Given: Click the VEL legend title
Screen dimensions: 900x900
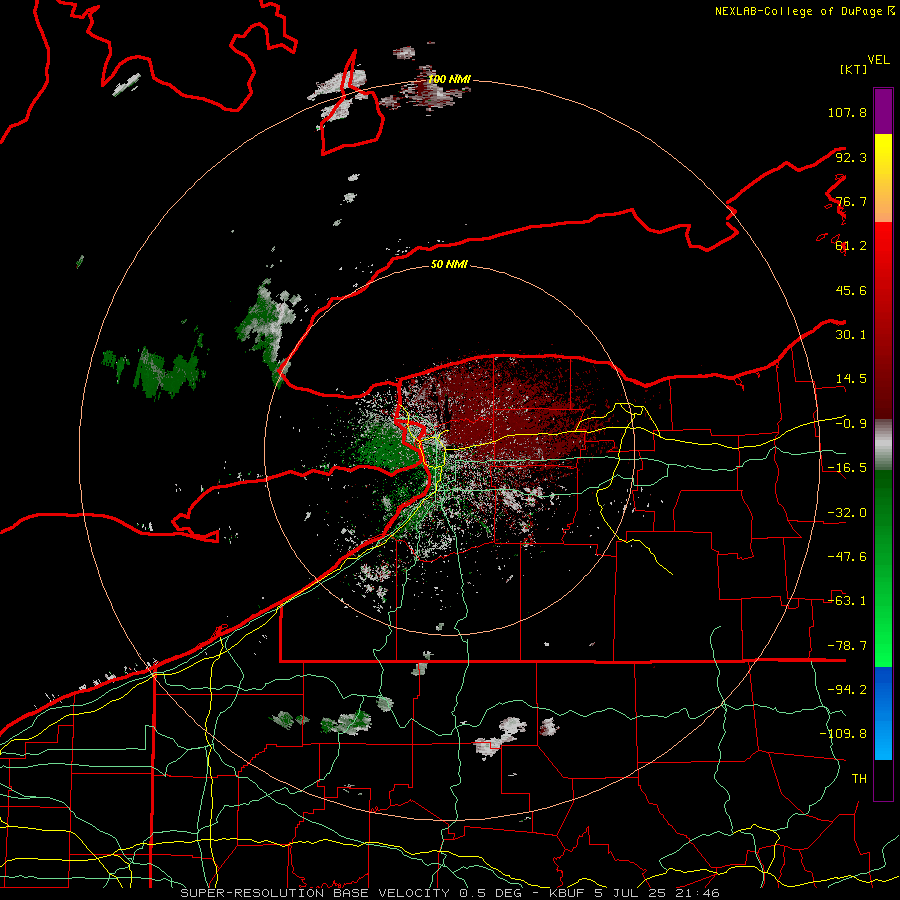Looking at the screenshot, I should click(x=878, y=60).
